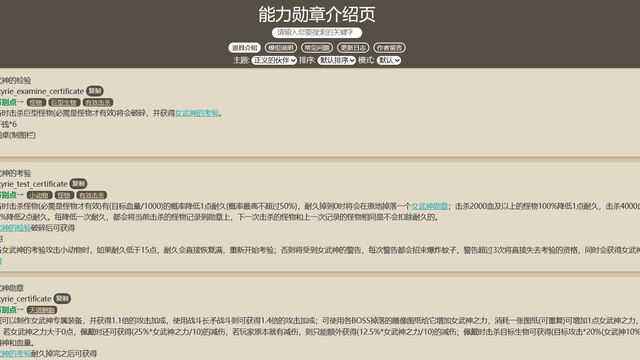This screenshot has width=640, height=360.
Task: Copy the test_certificate code with 复制
Action: pos(78,184)
